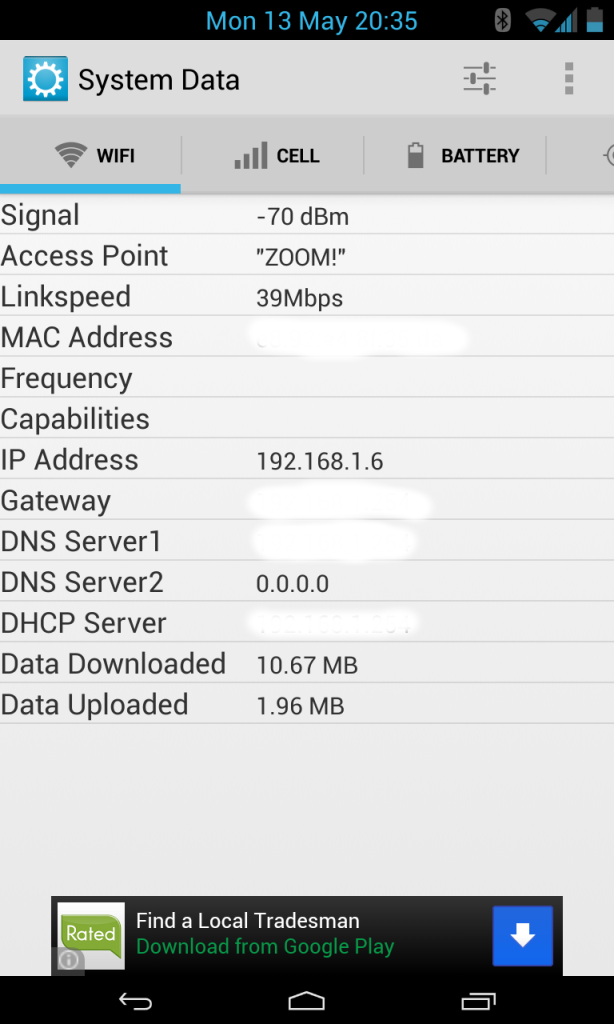Tap the Bluetooth status bar icon
Image resolution: width=614 pixels, height=1024 pixels.
(504, 20)
